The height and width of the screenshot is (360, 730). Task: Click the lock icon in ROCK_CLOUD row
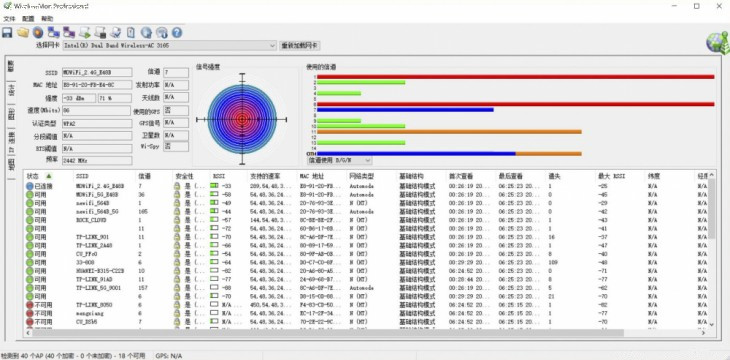[x=177, y=220]
